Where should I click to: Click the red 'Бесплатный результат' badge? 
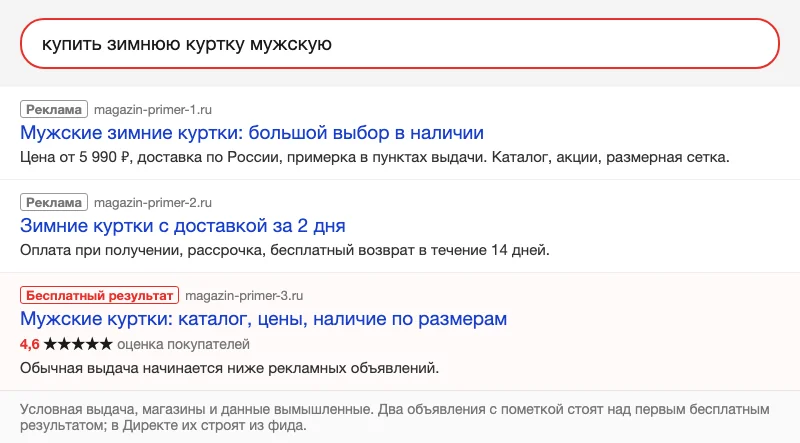point(99,295)
